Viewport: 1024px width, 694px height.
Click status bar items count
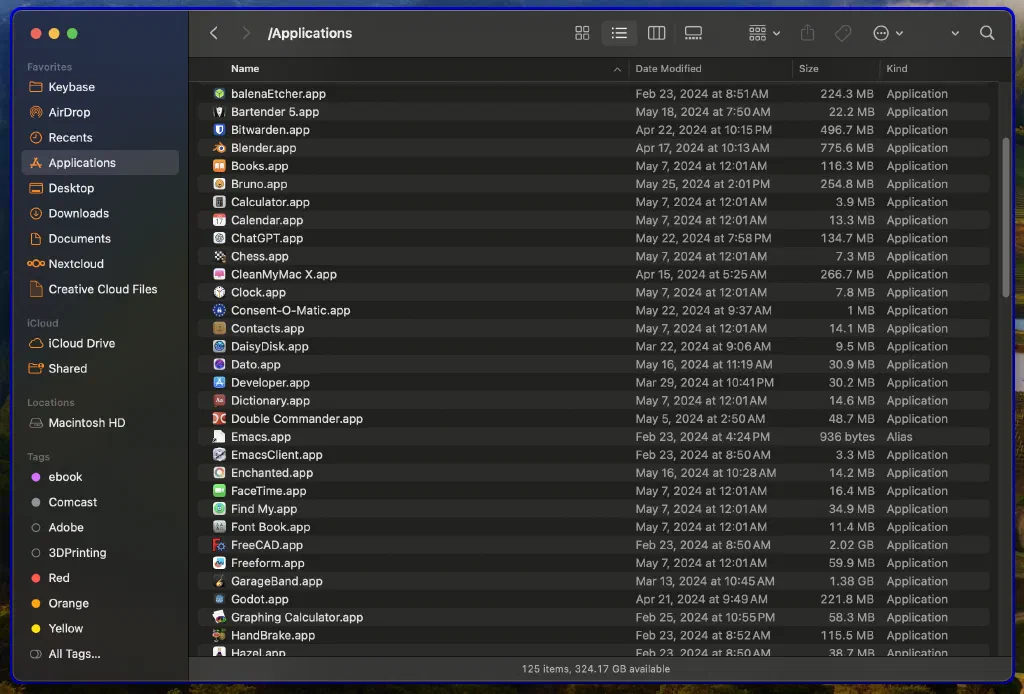596,669
